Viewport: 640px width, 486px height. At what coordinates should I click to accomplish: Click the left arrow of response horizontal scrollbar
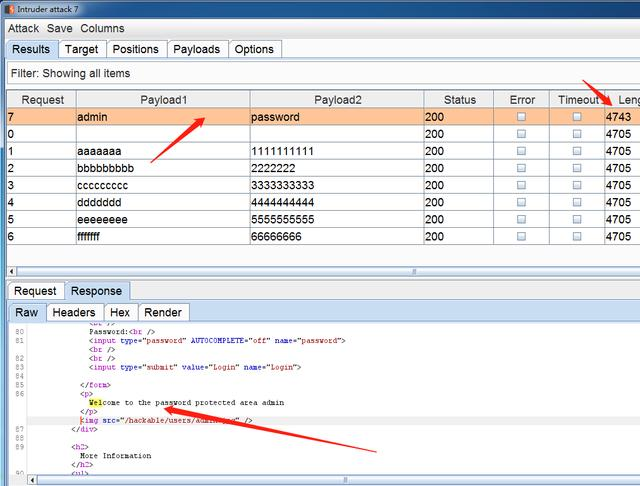[x=32, y=480]
